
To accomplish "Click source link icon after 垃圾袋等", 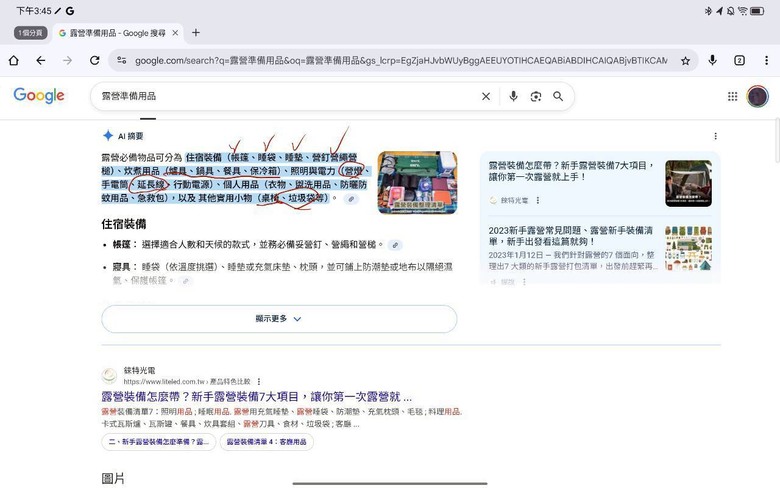I will tap(351, 198).
